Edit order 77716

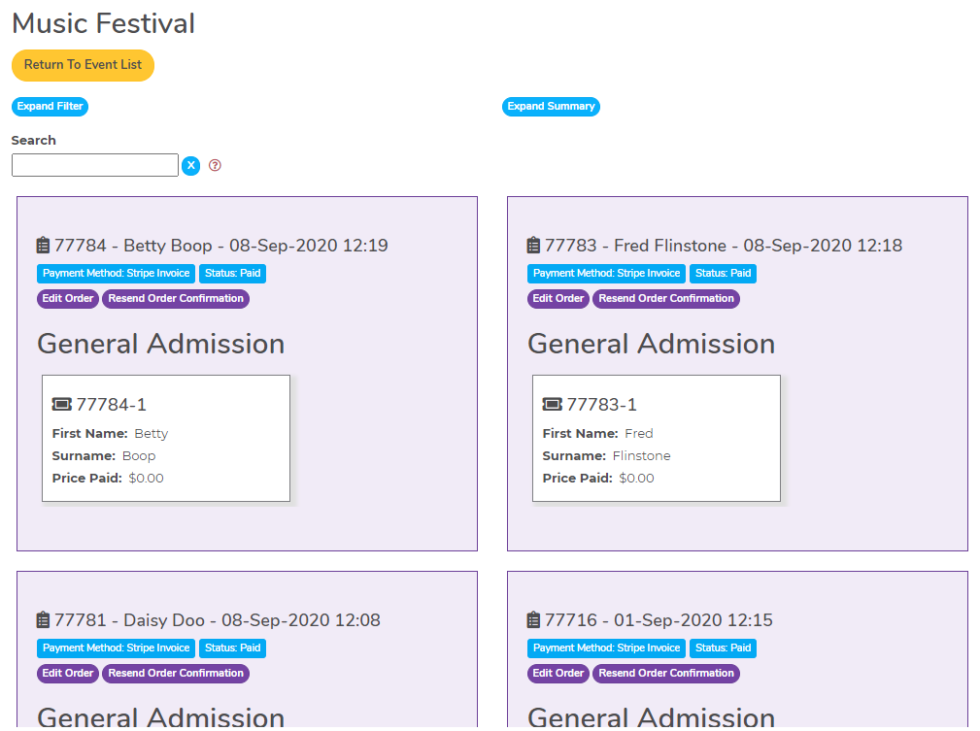pyautogui.click(x=557, y=673)
